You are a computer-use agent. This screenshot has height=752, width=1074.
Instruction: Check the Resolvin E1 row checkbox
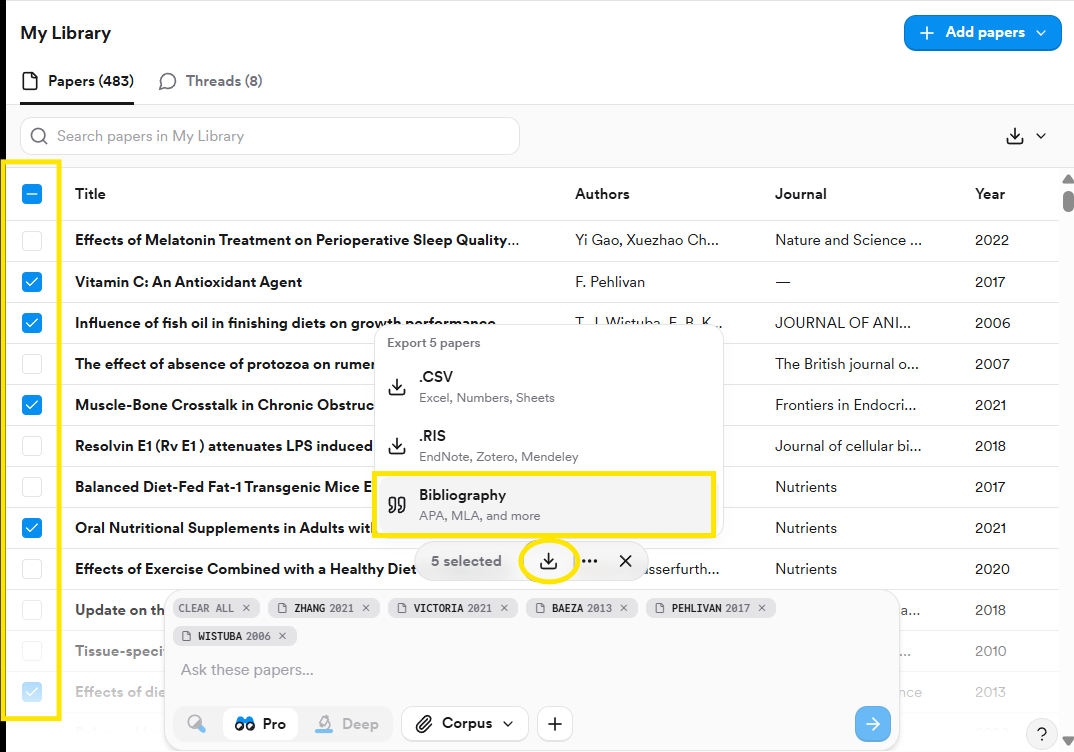tap(32, 446)
